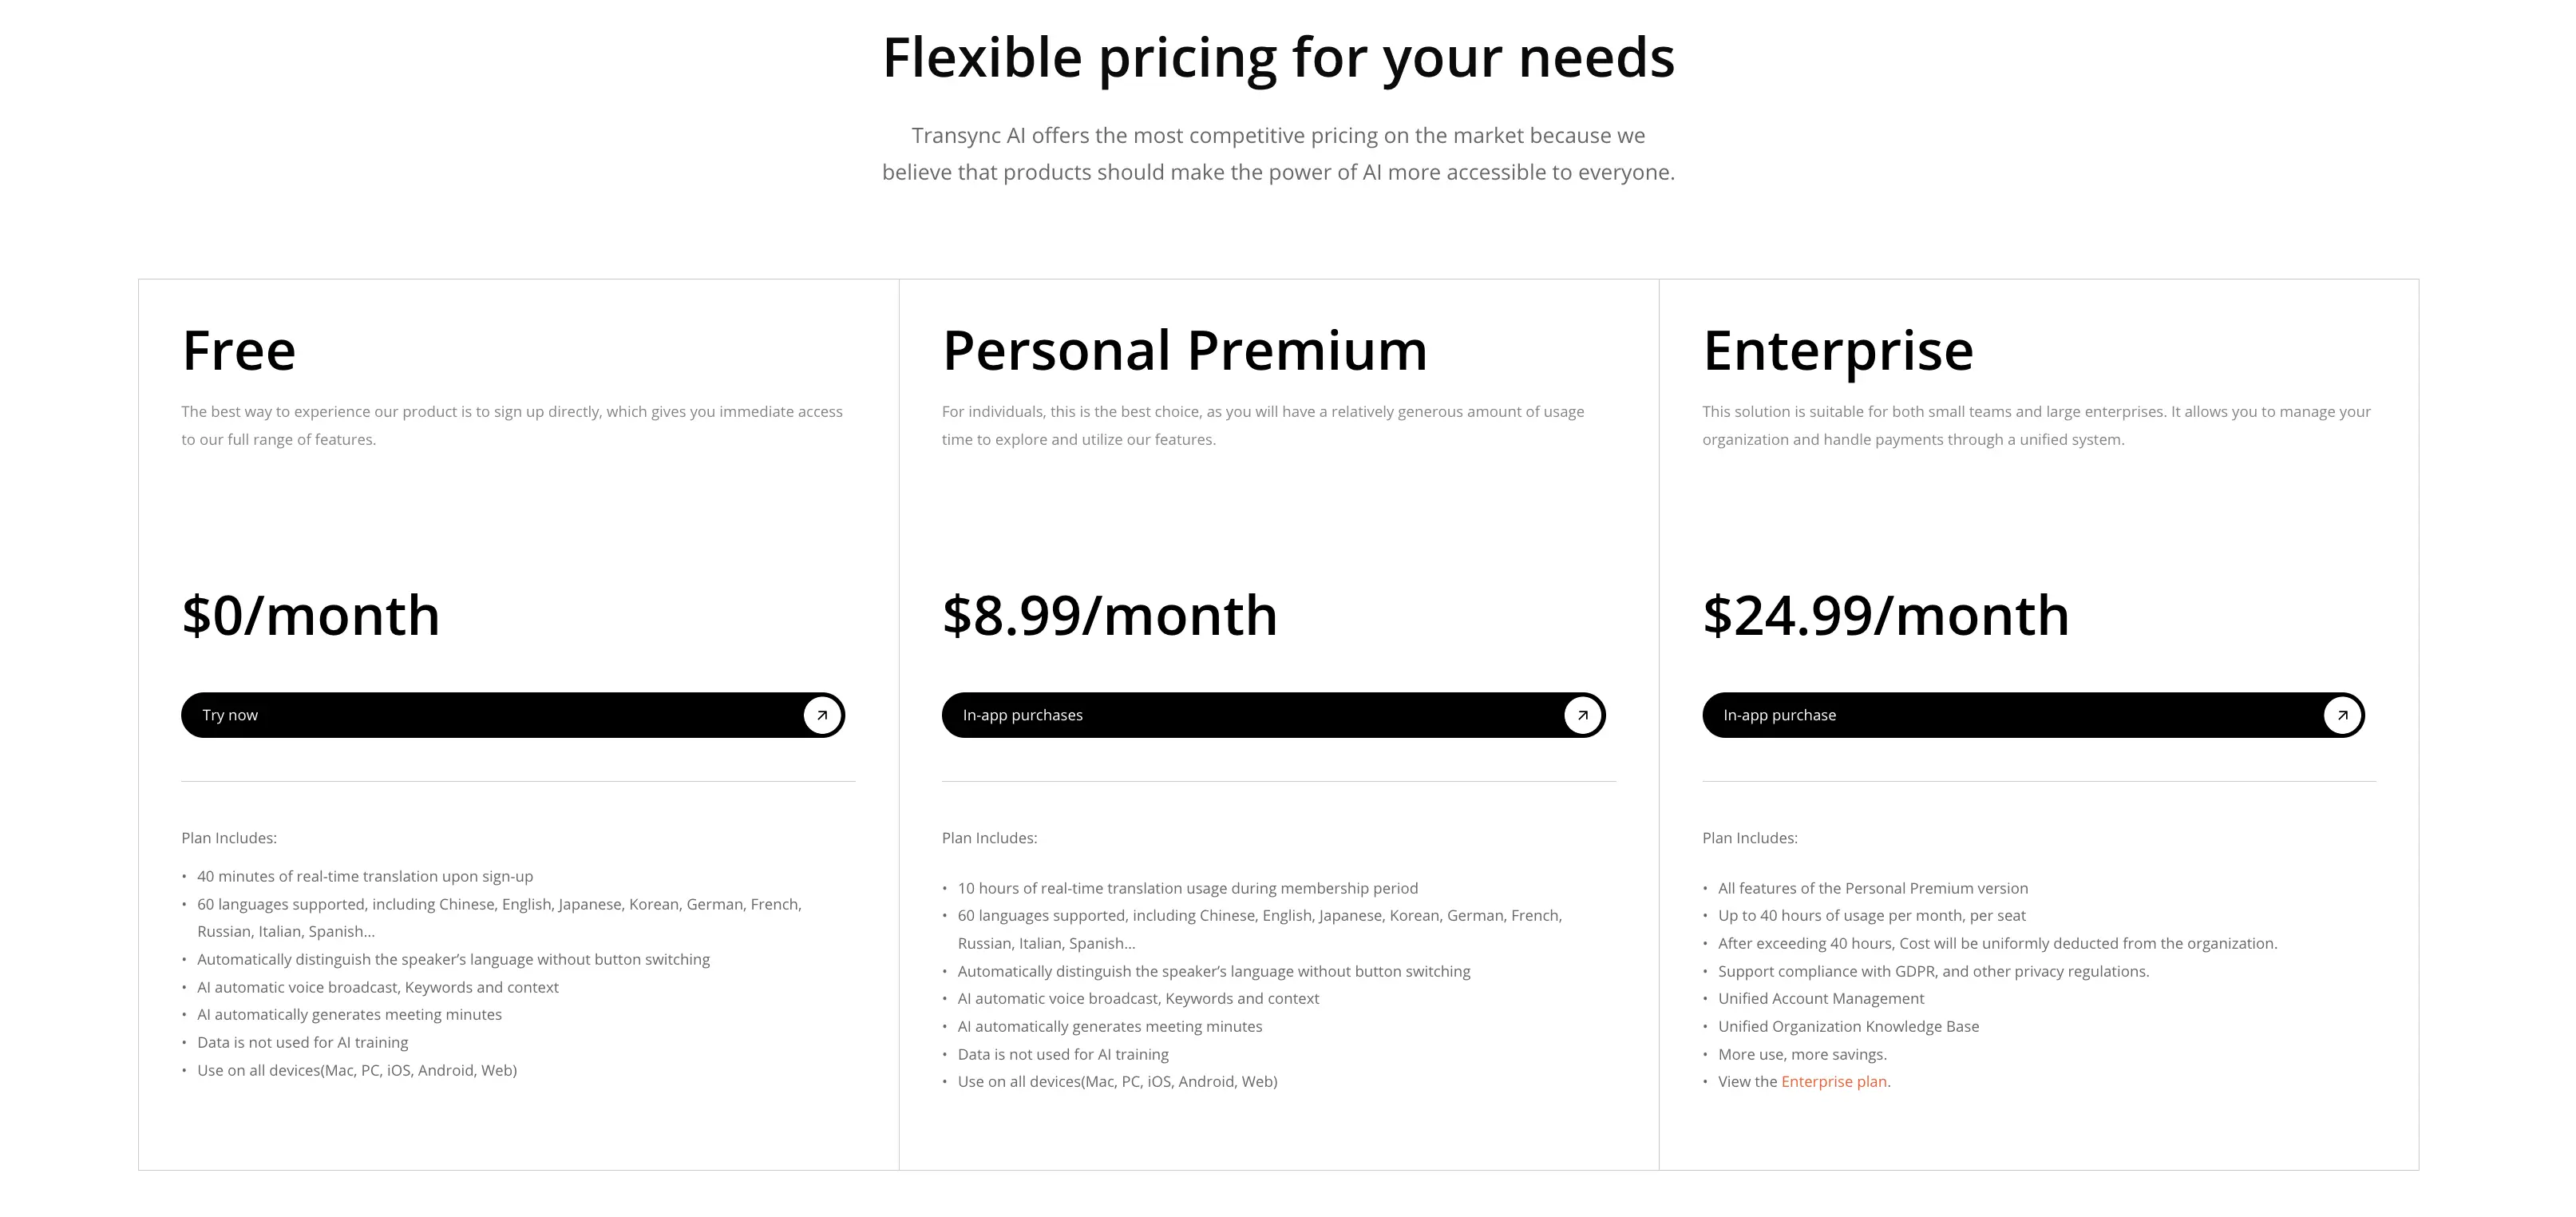
Task: Click the Enterprise card's circular arrow icon
Action: tap(2343, 714)
